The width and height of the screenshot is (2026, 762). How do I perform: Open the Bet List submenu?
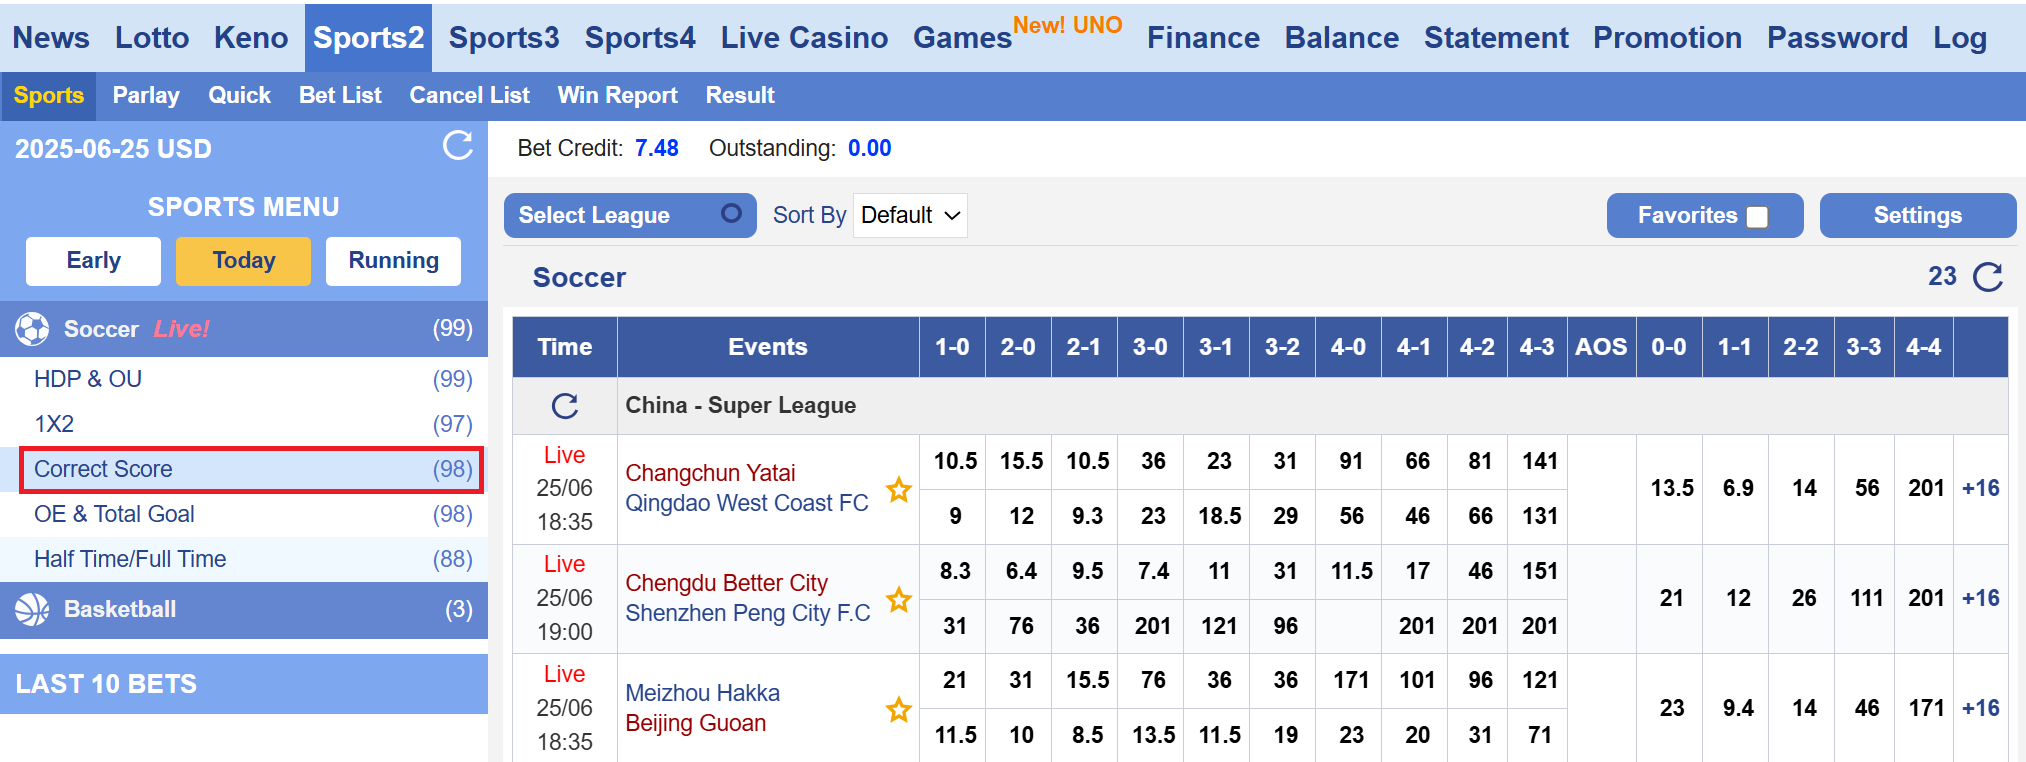coord(340,95)
